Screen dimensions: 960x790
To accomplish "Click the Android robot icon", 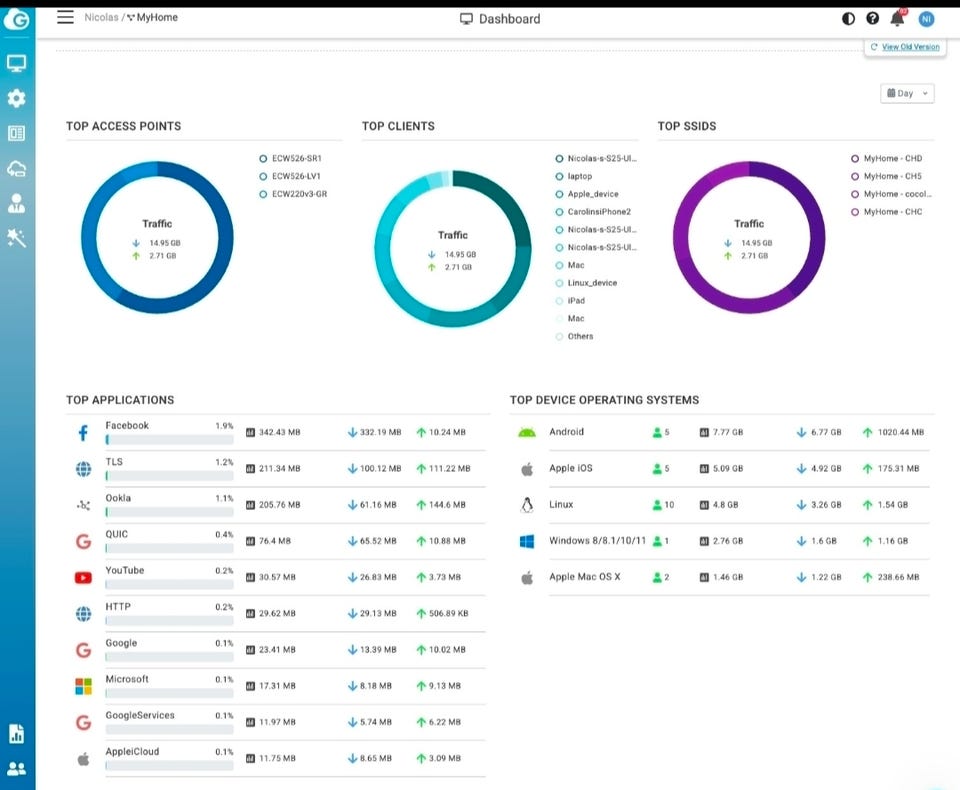I will pos(527,432).
